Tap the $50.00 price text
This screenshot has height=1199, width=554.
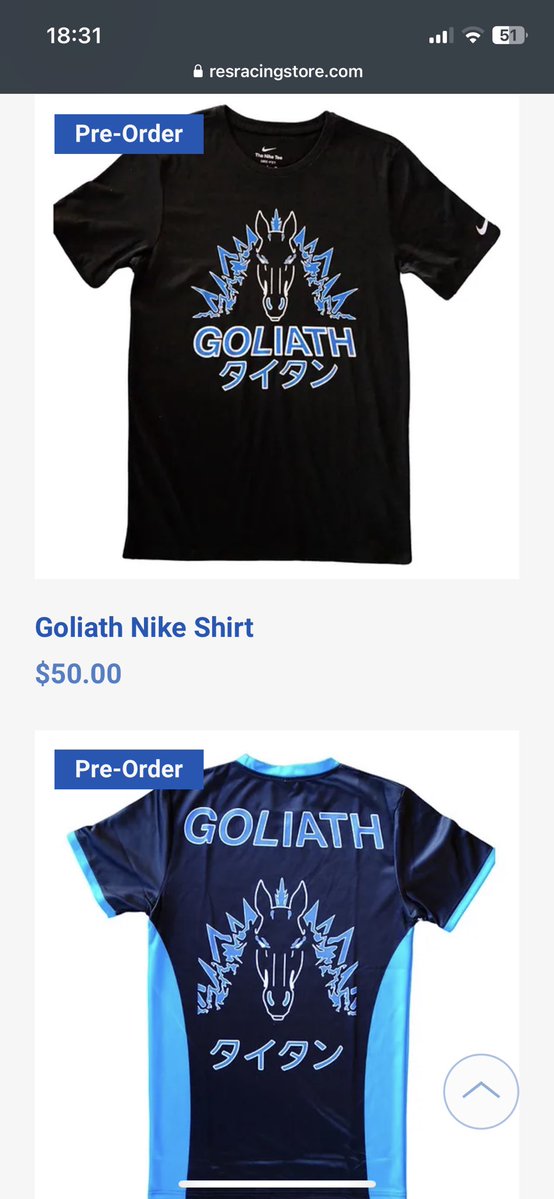78,674
